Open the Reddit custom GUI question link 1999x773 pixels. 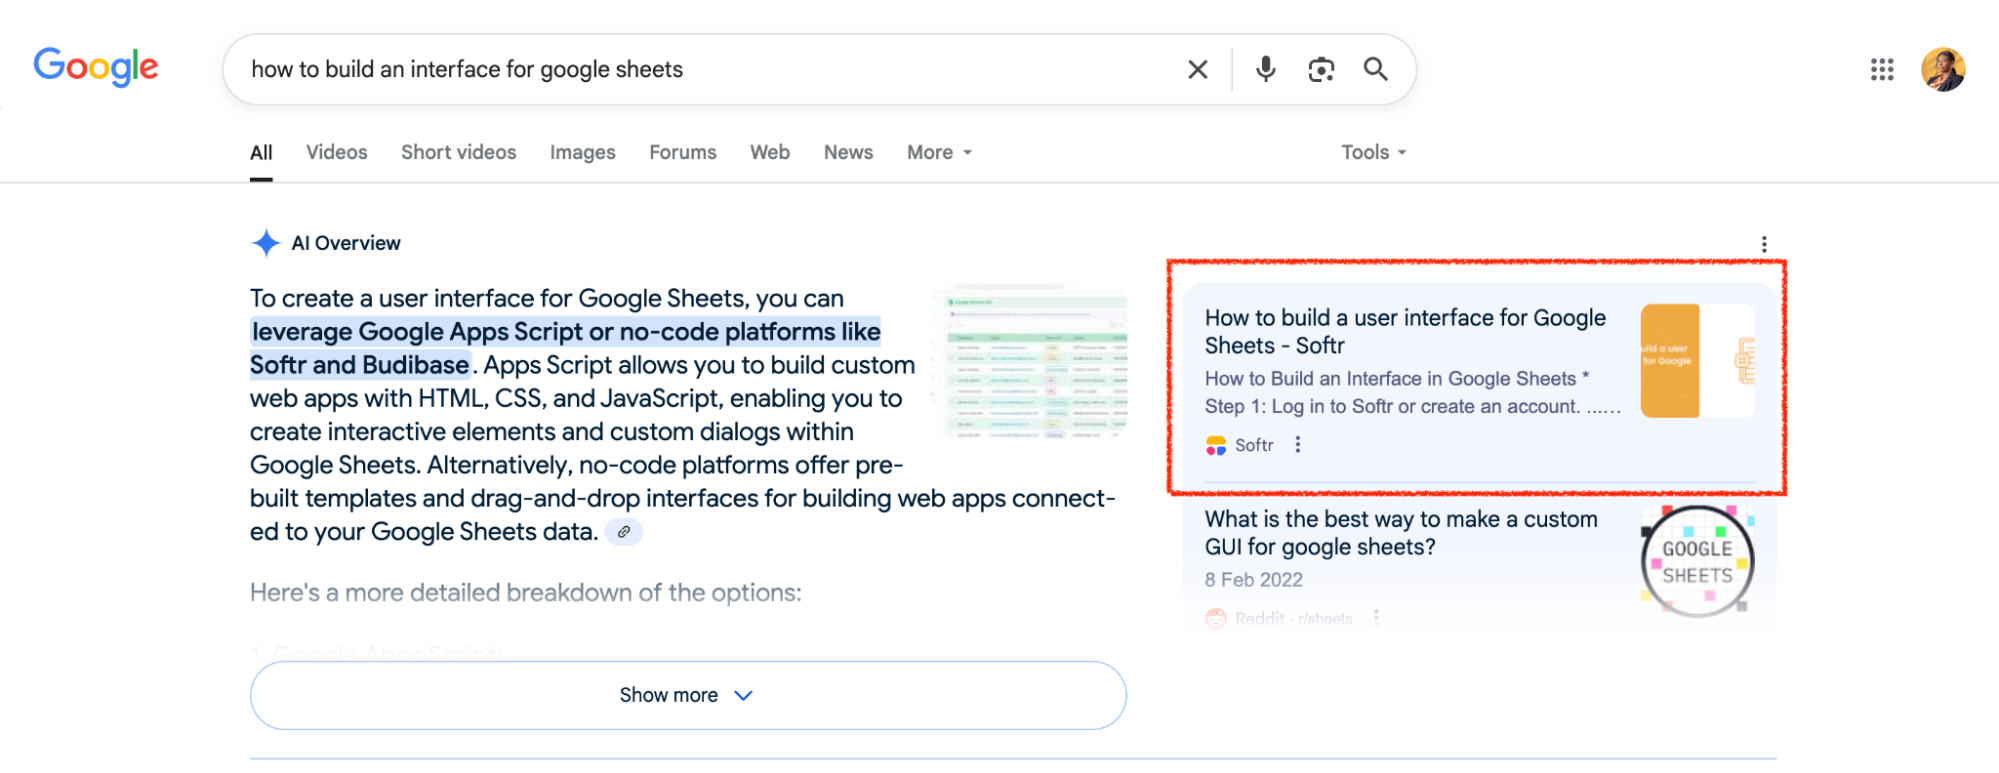coord(1400,533)
